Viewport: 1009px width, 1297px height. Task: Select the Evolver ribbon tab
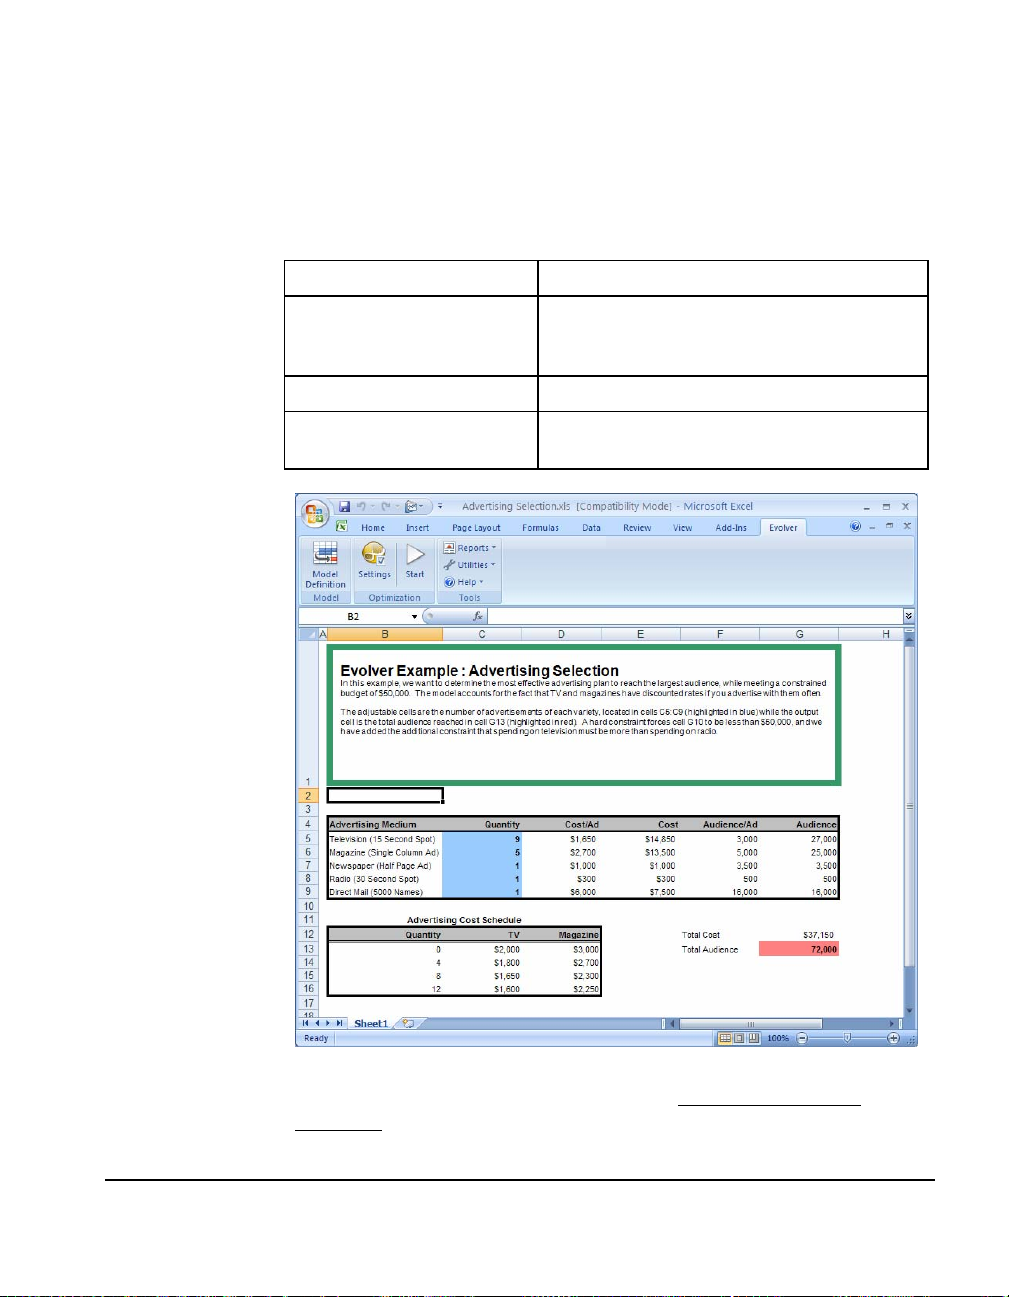[x=783, y=528]
